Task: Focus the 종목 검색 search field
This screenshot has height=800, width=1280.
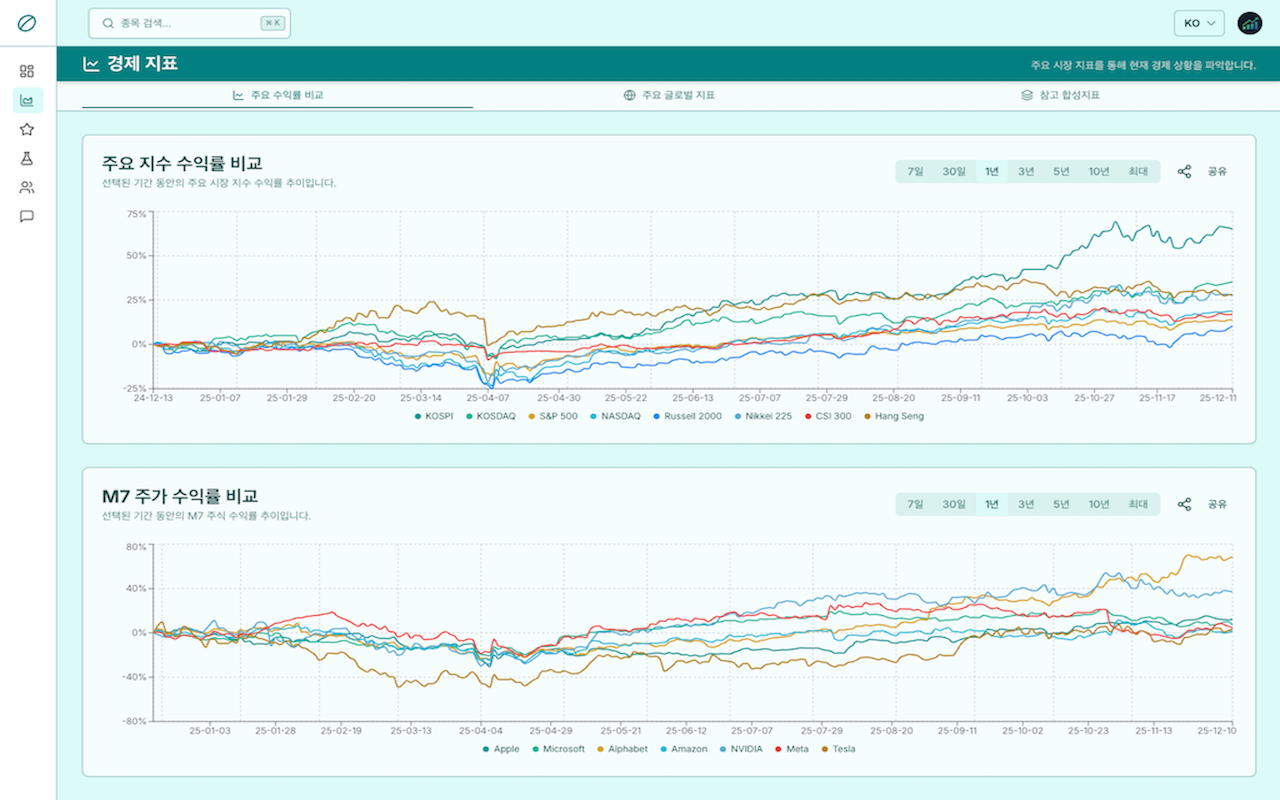Action: [x=189, y=23]
